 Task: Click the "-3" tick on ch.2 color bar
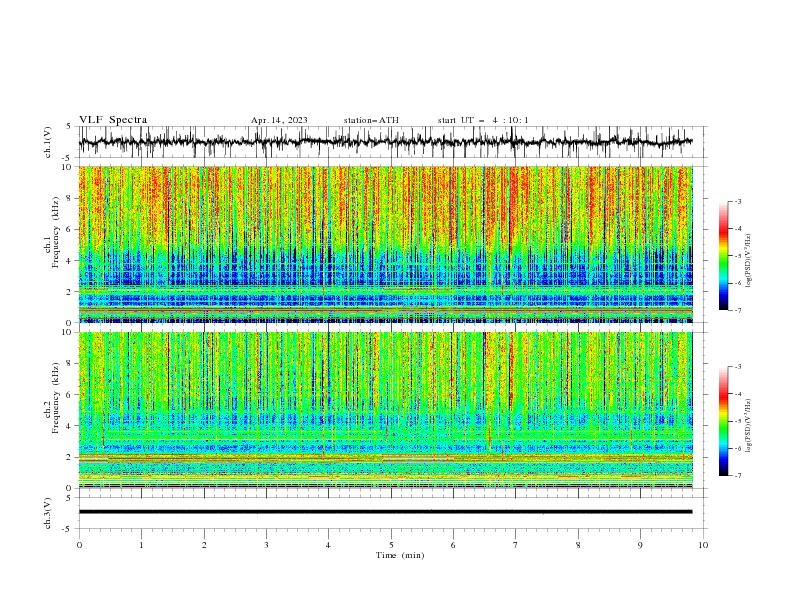[738, 367]
